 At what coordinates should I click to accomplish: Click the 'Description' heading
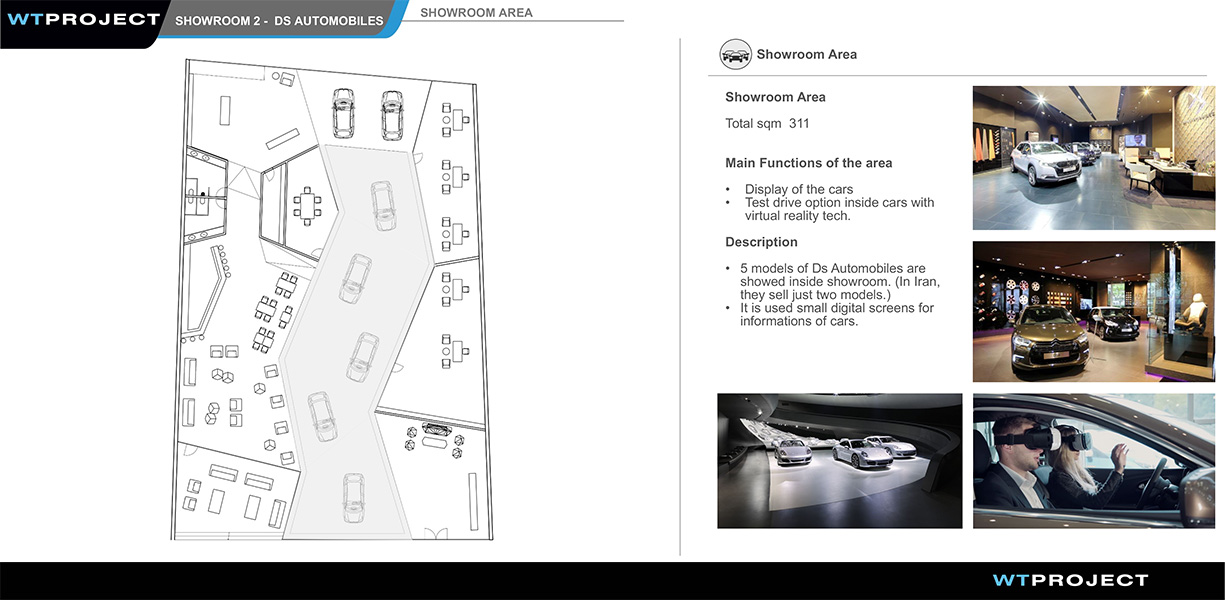[x=761, y=242]
